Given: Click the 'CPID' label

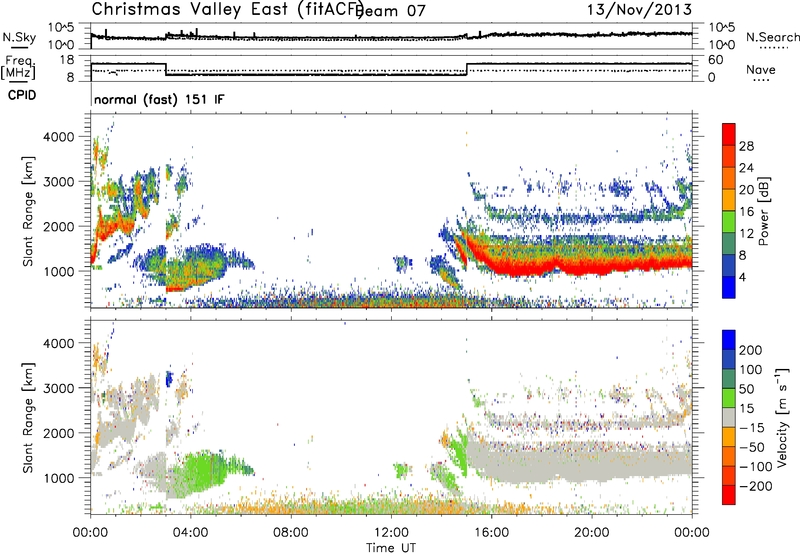Looking at the screenshot, I should [22, 95].
